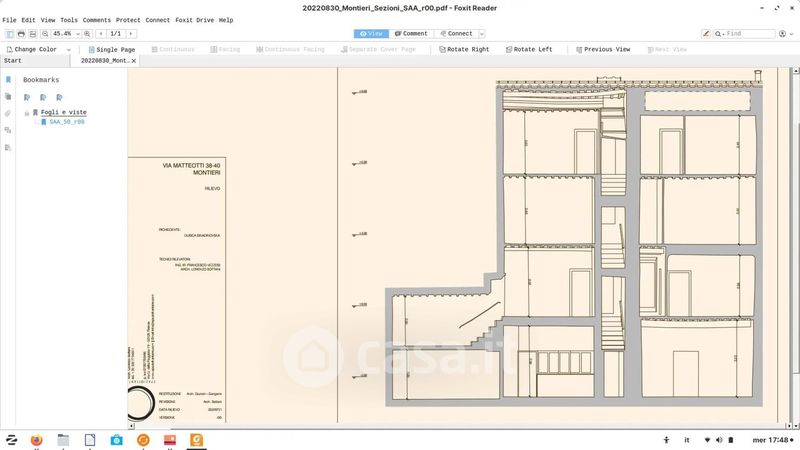Click Rotate Left in toolbar

[x=527, y=49]
